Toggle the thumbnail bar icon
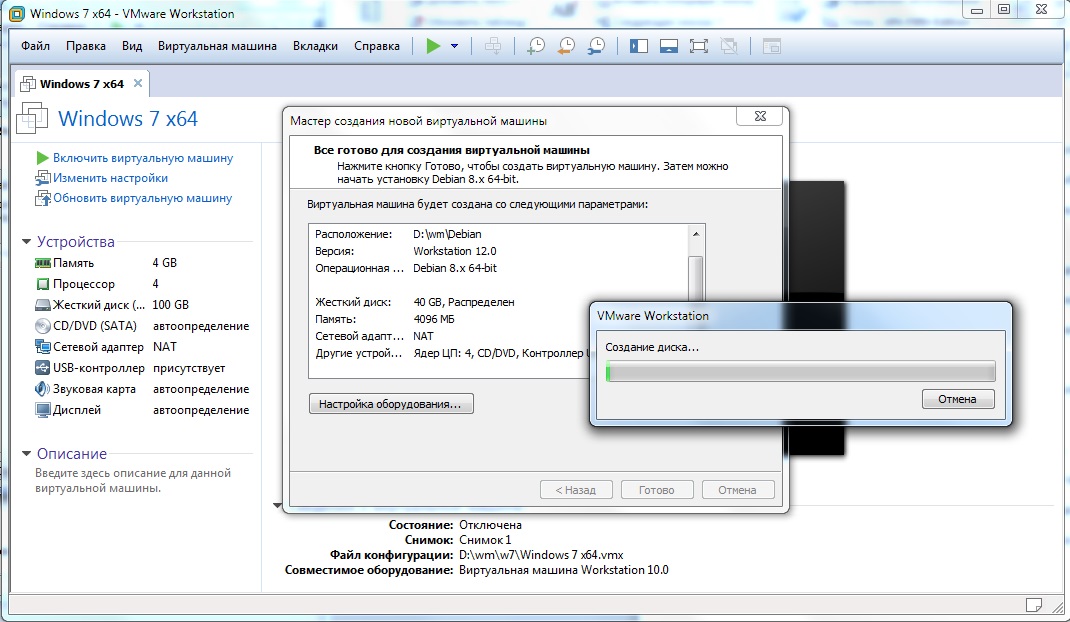Screen dimensions: 1070x622 [669, 46]
